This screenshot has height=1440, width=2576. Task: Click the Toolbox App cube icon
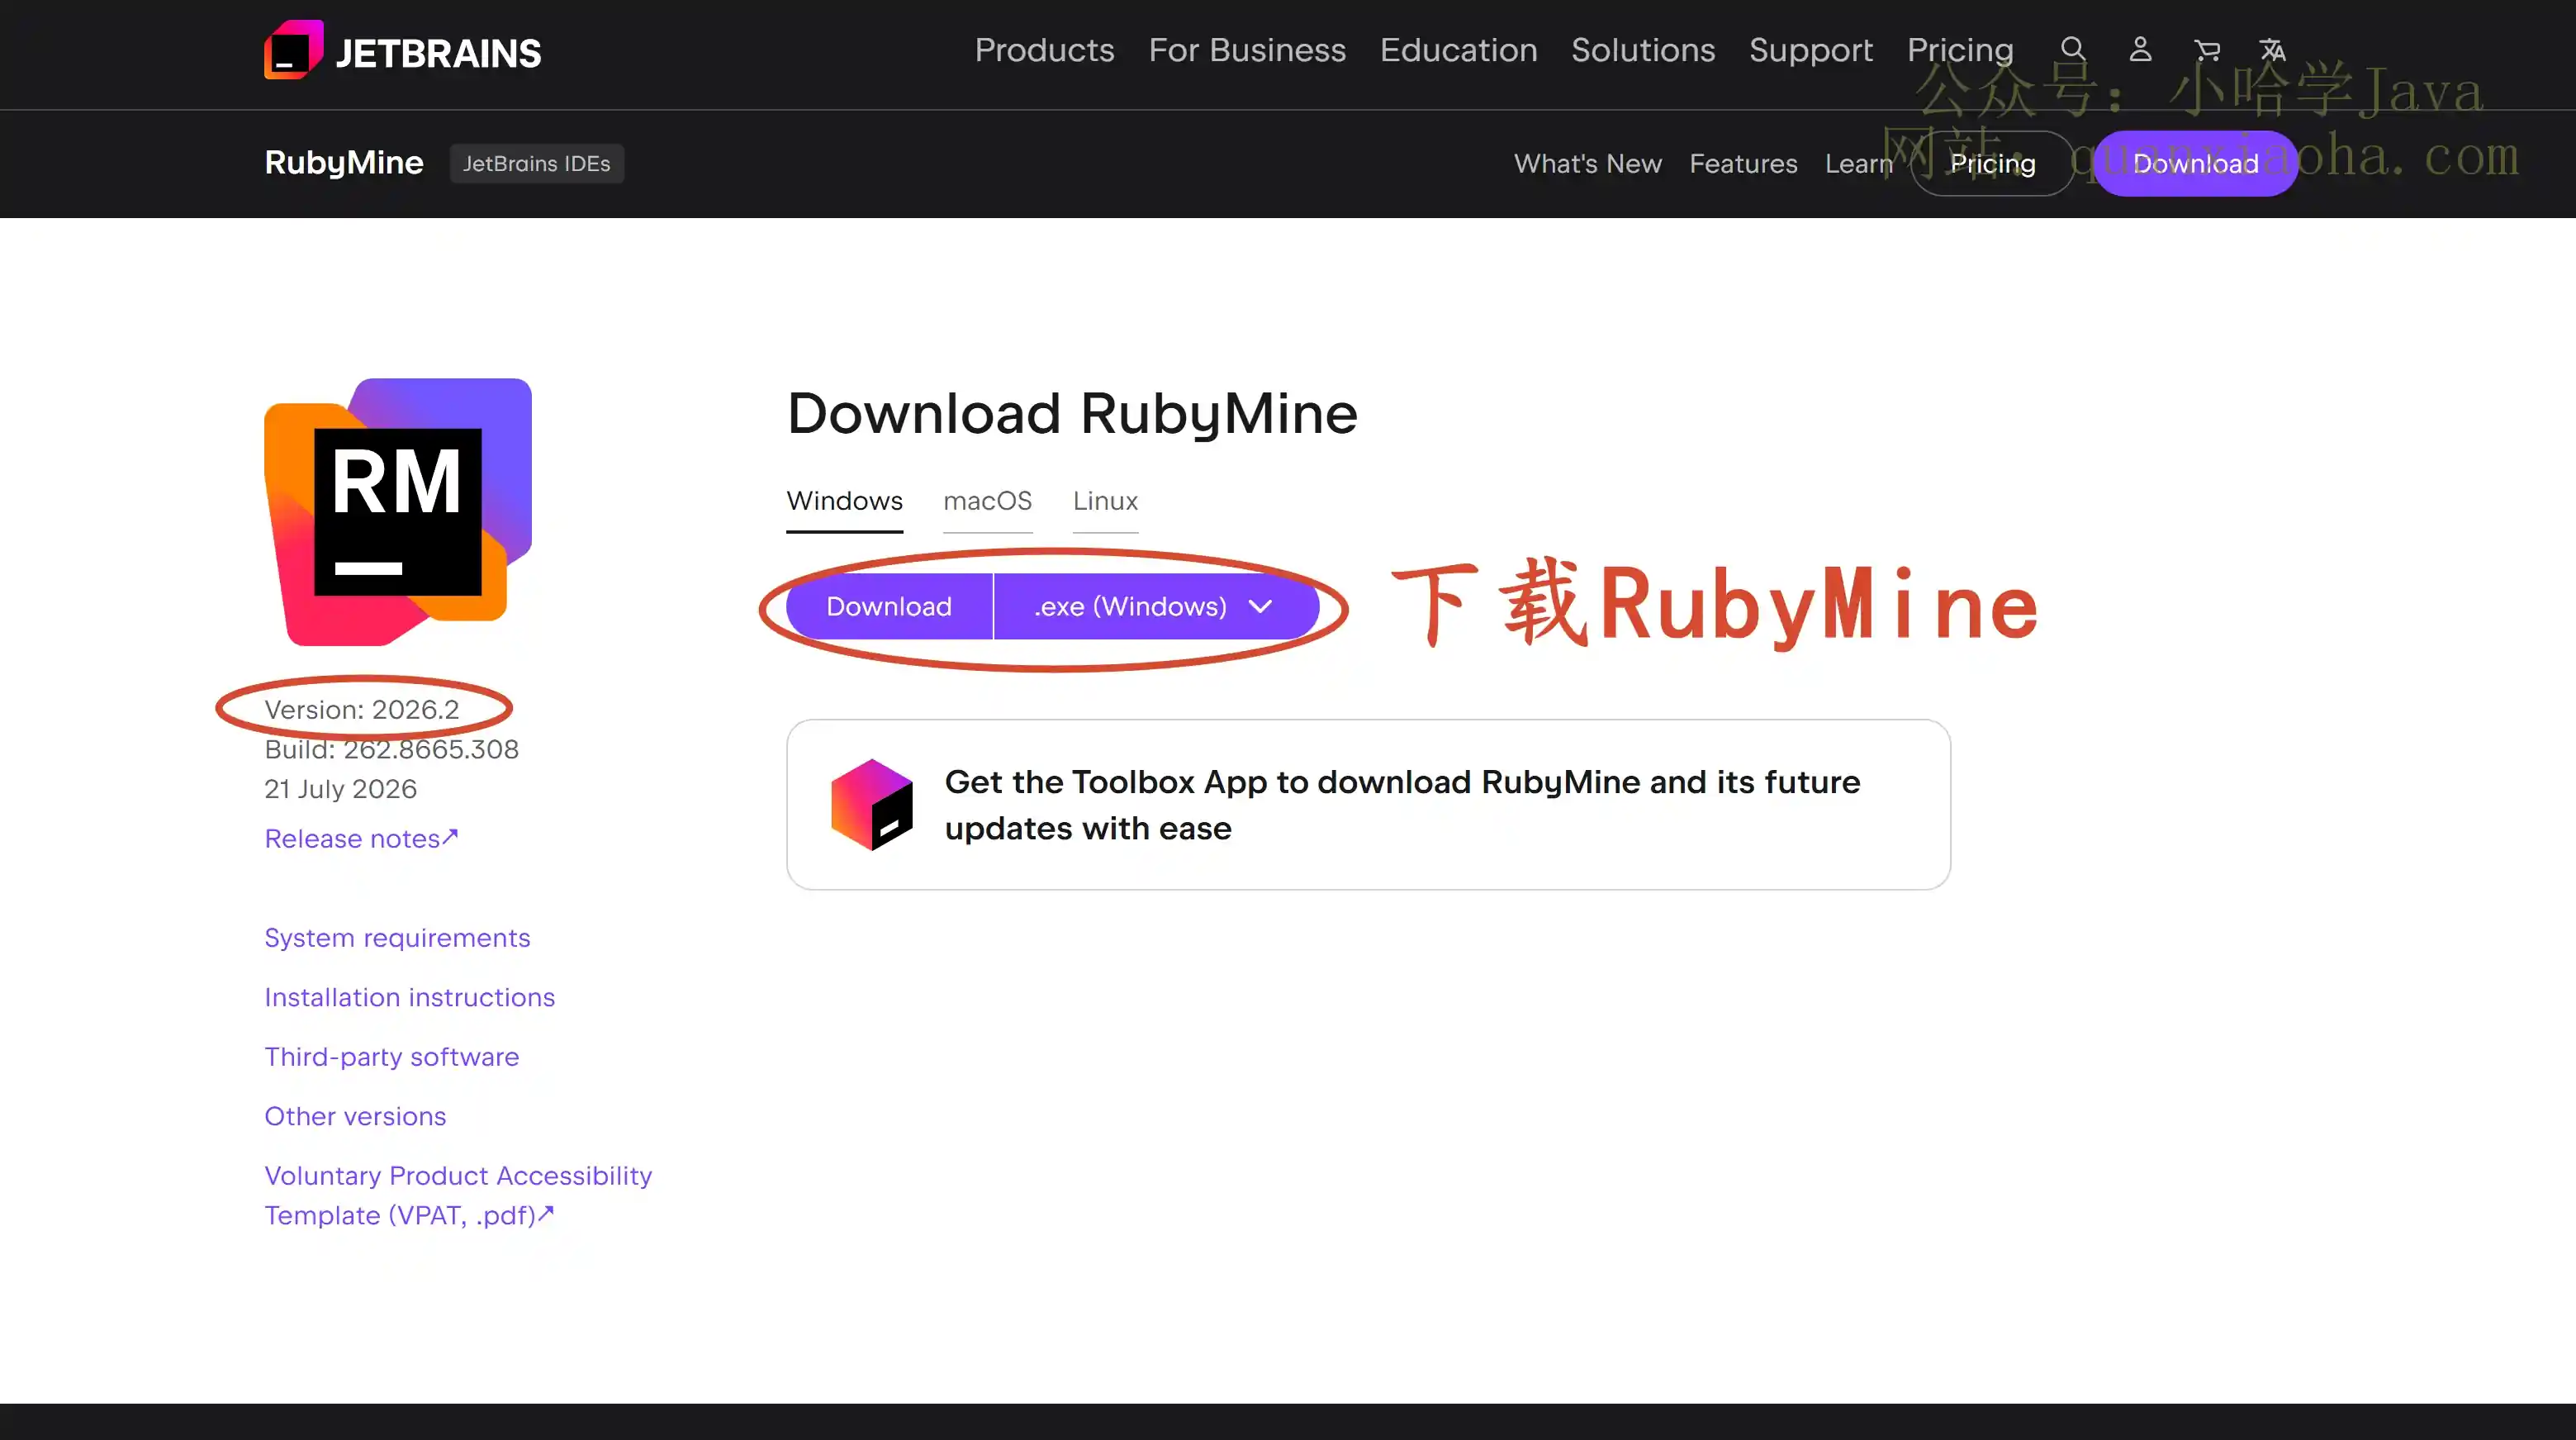click(871, 804)
